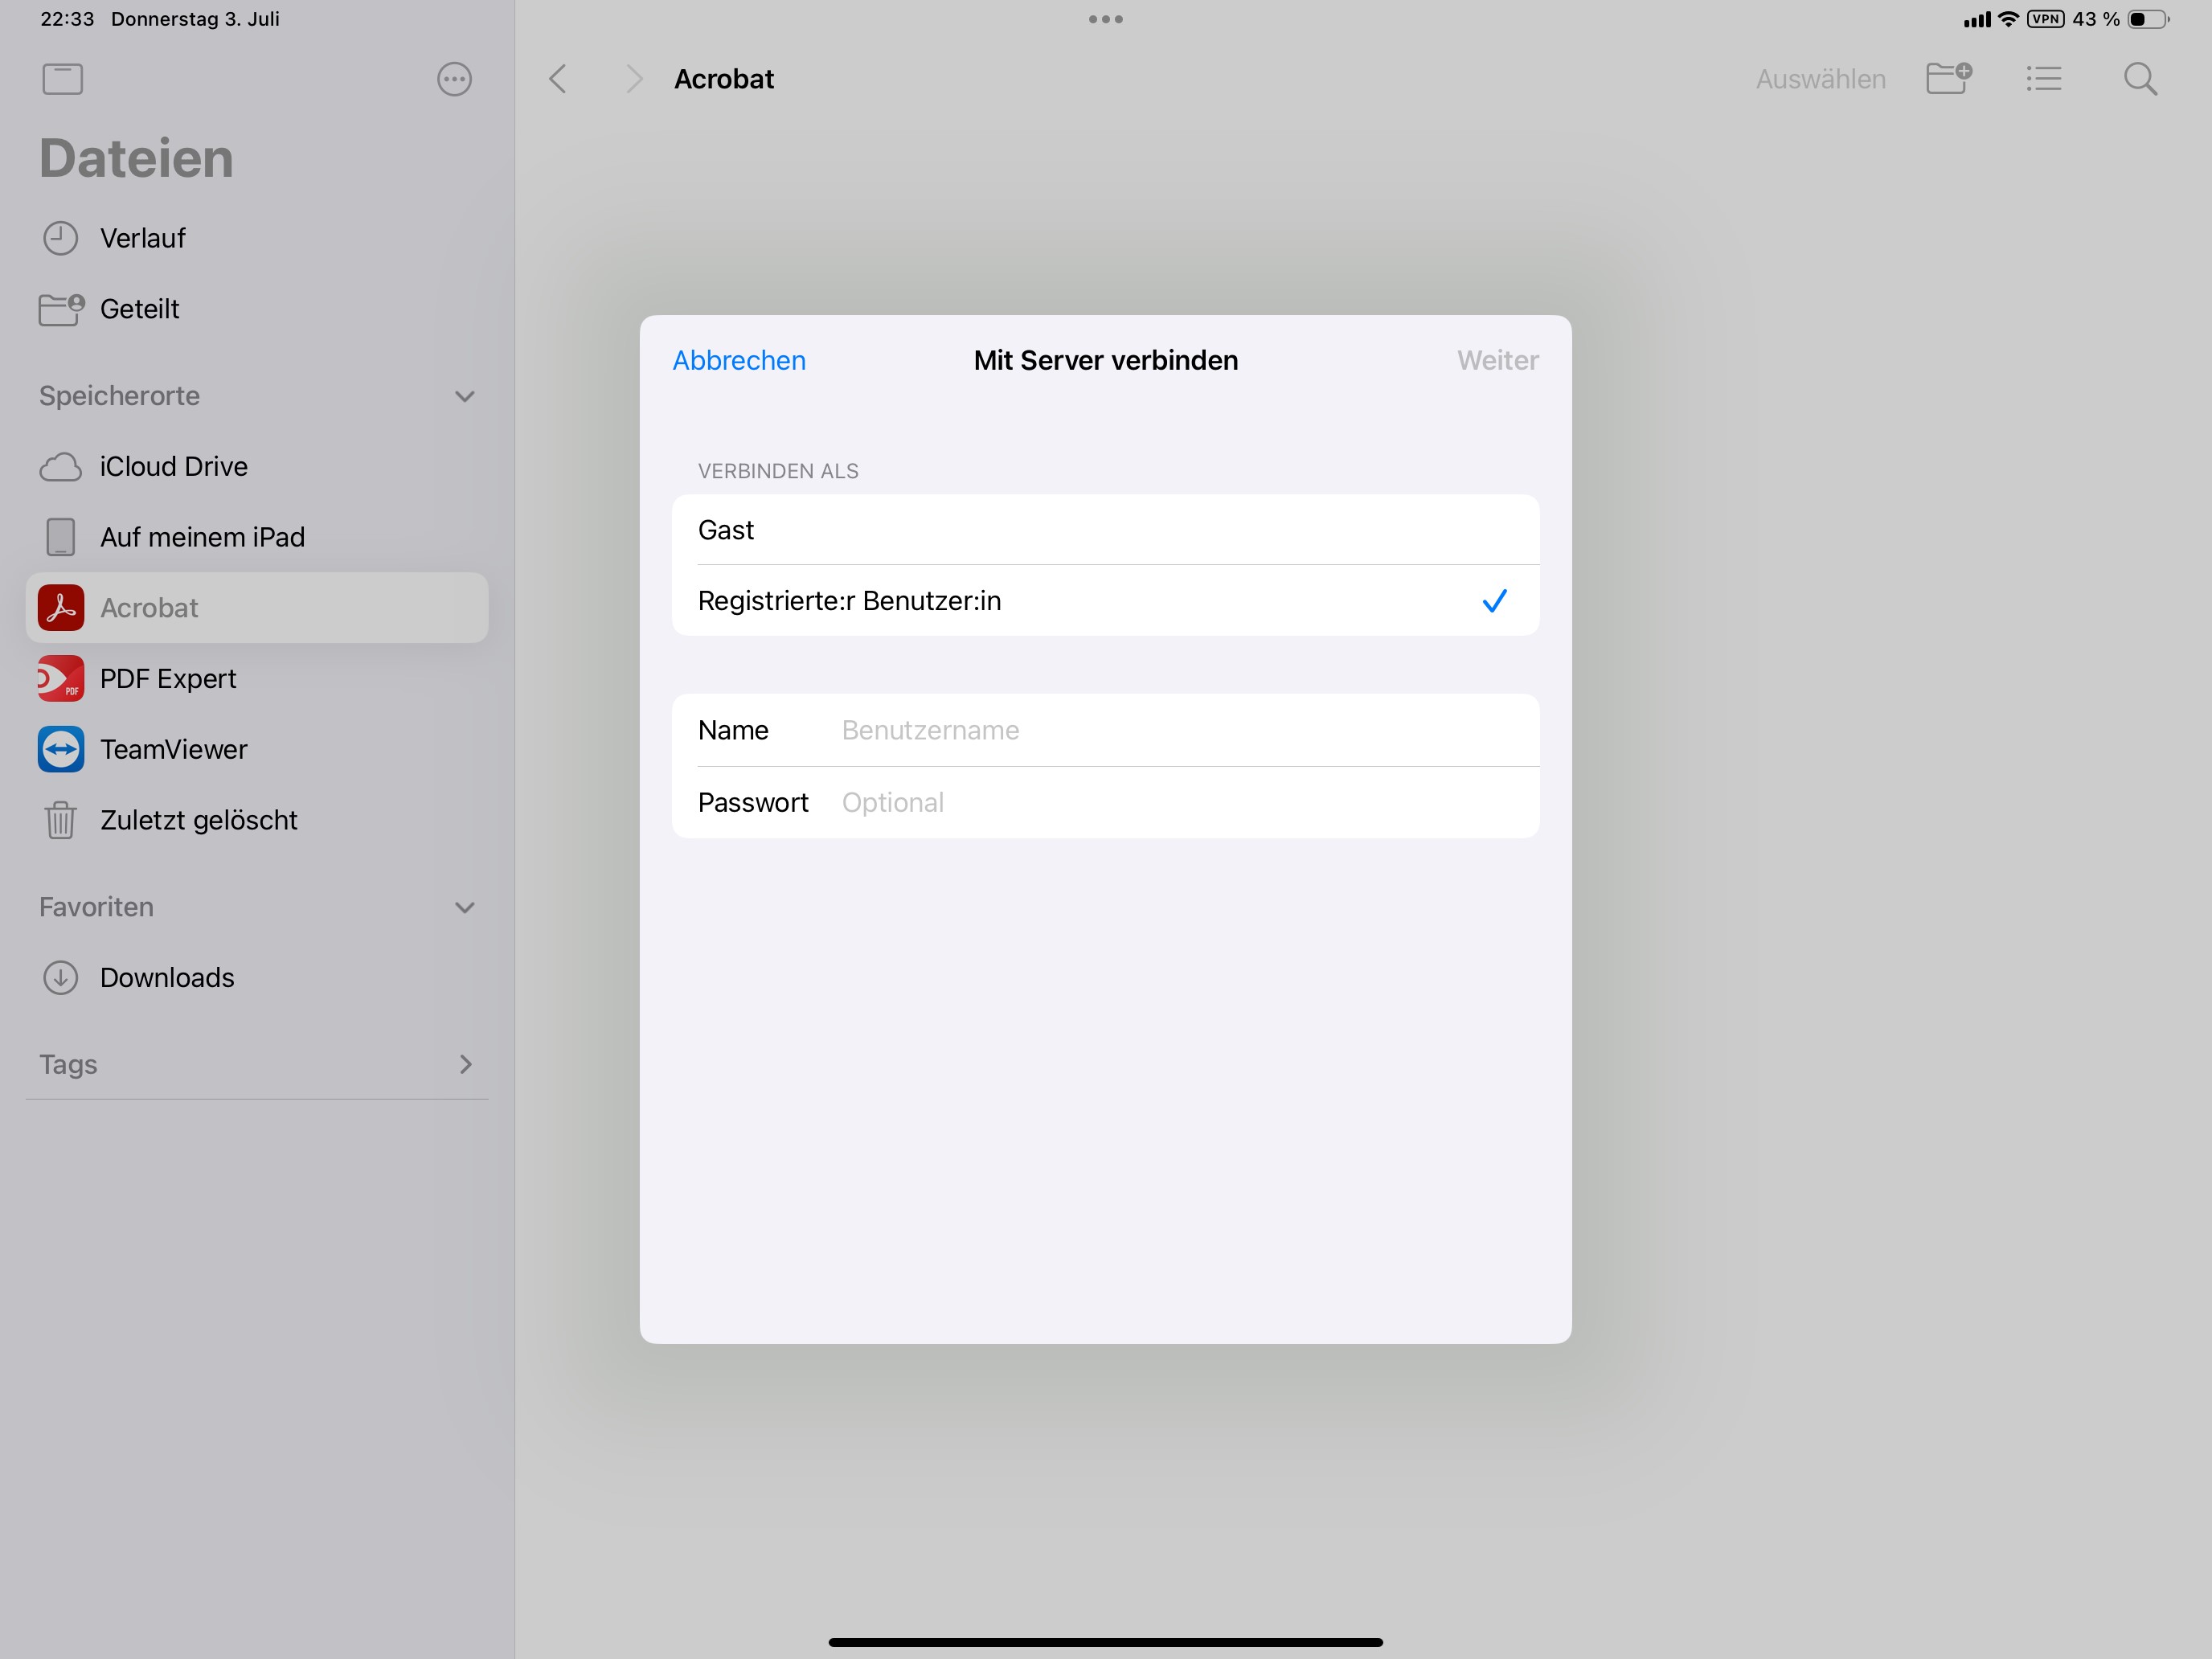Collapse the Favoriten section

[464, 908]
